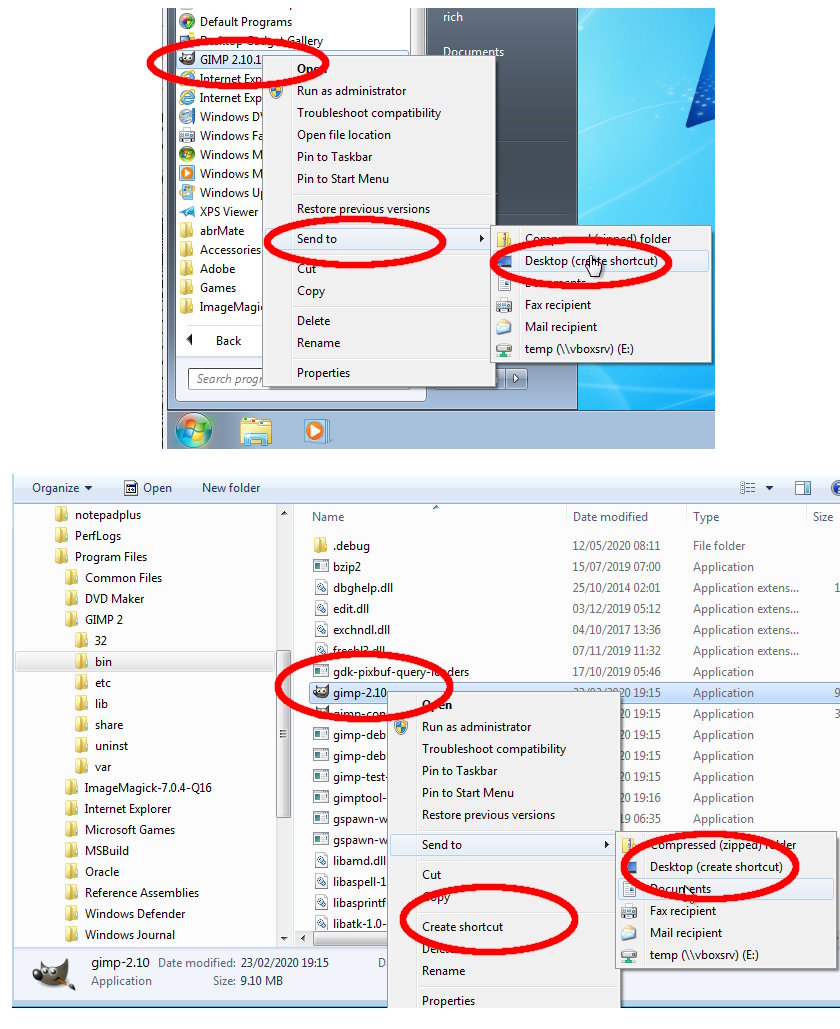Click the gdk-pixbuf-query-loaders file name
Viewport: 840px width, 1029px height.
tap(401, 671)
